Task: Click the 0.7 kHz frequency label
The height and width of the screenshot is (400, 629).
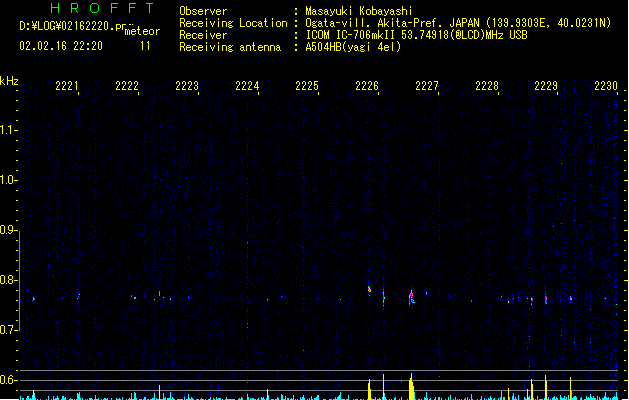Action: [x=8, y=330]
